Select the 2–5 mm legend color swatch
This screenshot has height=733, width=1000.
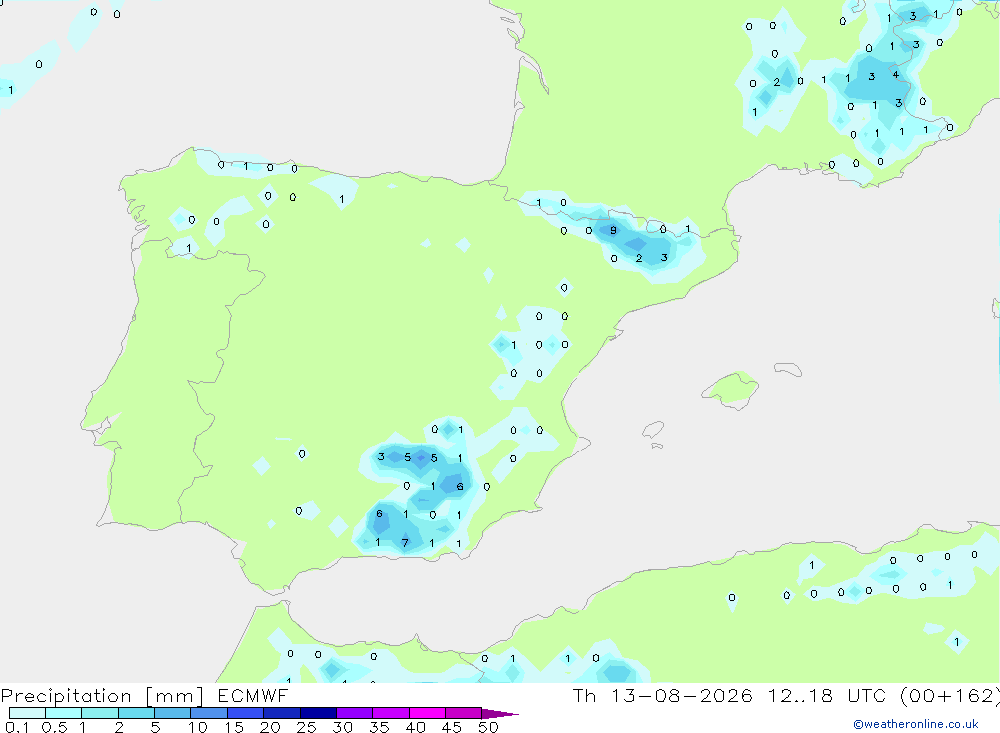point(136,713)
